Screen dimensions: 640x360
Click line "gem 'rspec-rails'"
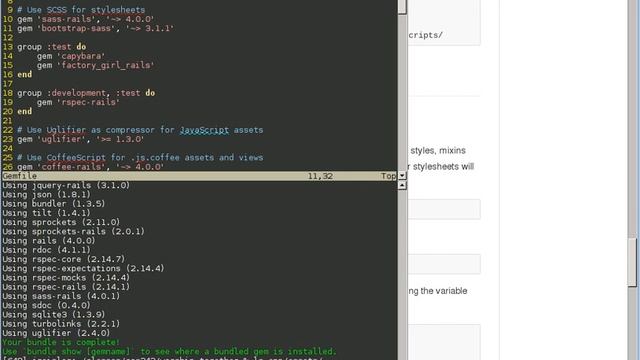tap(78, 102)
